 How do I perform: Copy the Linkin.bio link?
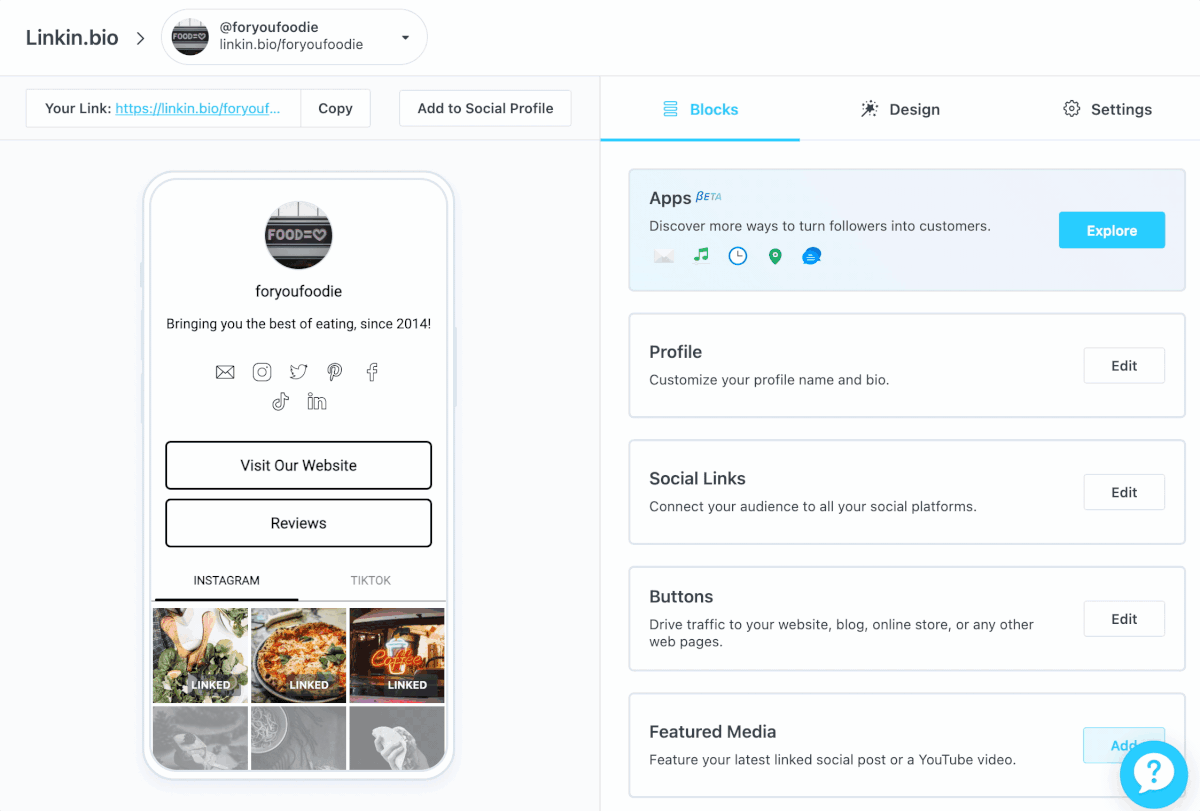click(335, 108)
